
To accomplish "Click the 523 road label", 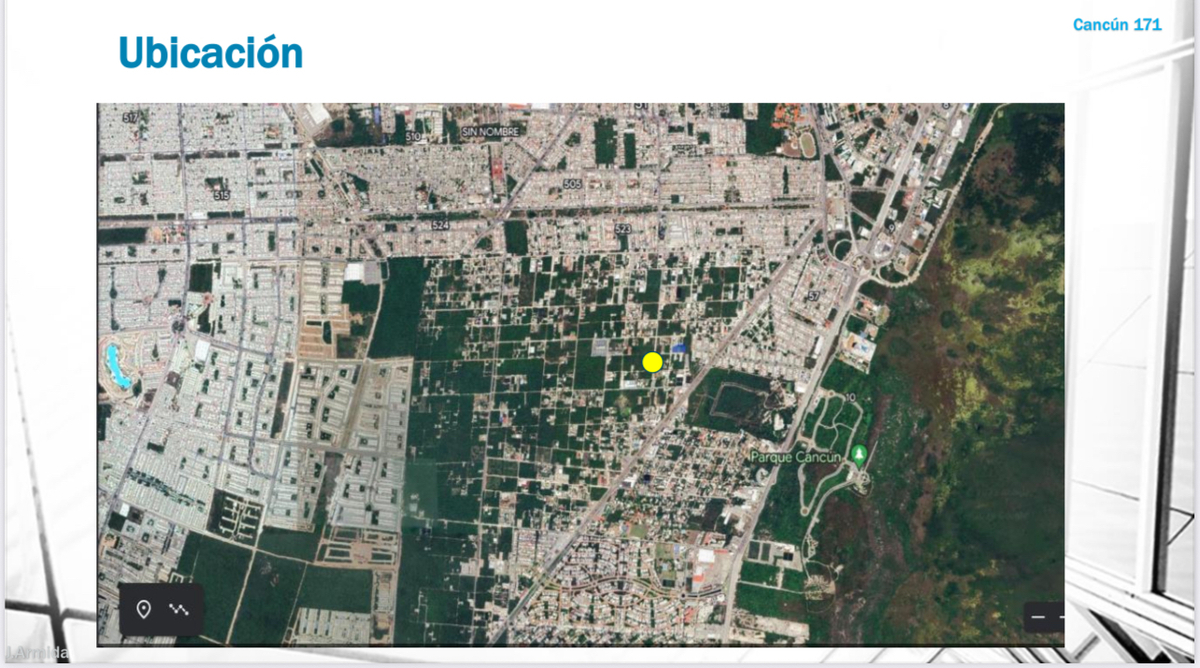I will [622, 229].
